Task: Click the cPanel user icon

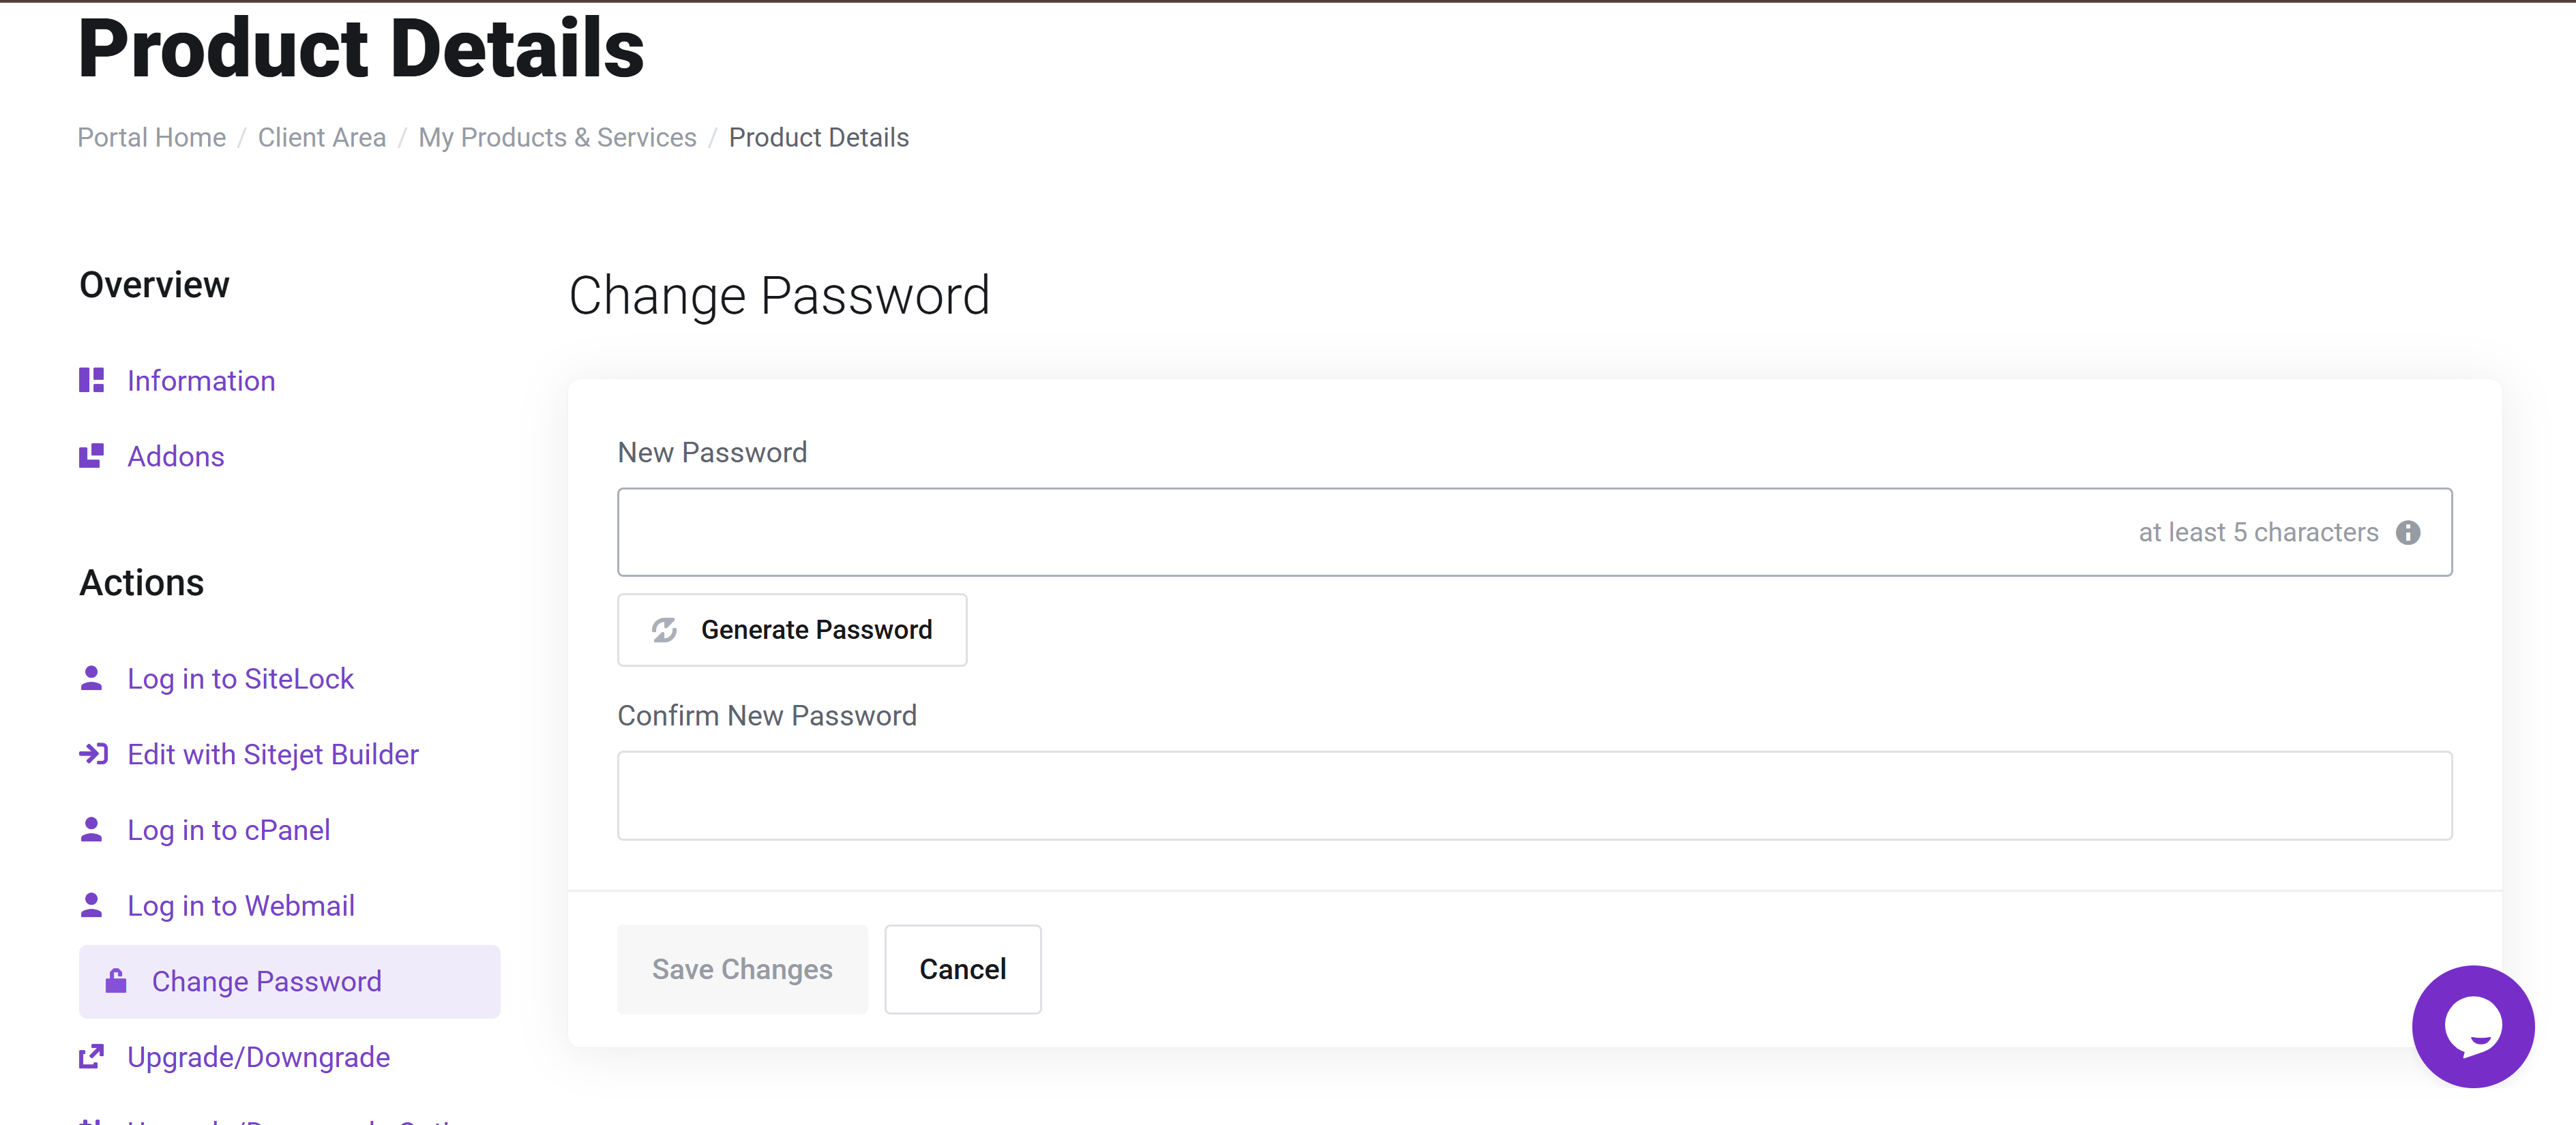Action: [91, 830]
